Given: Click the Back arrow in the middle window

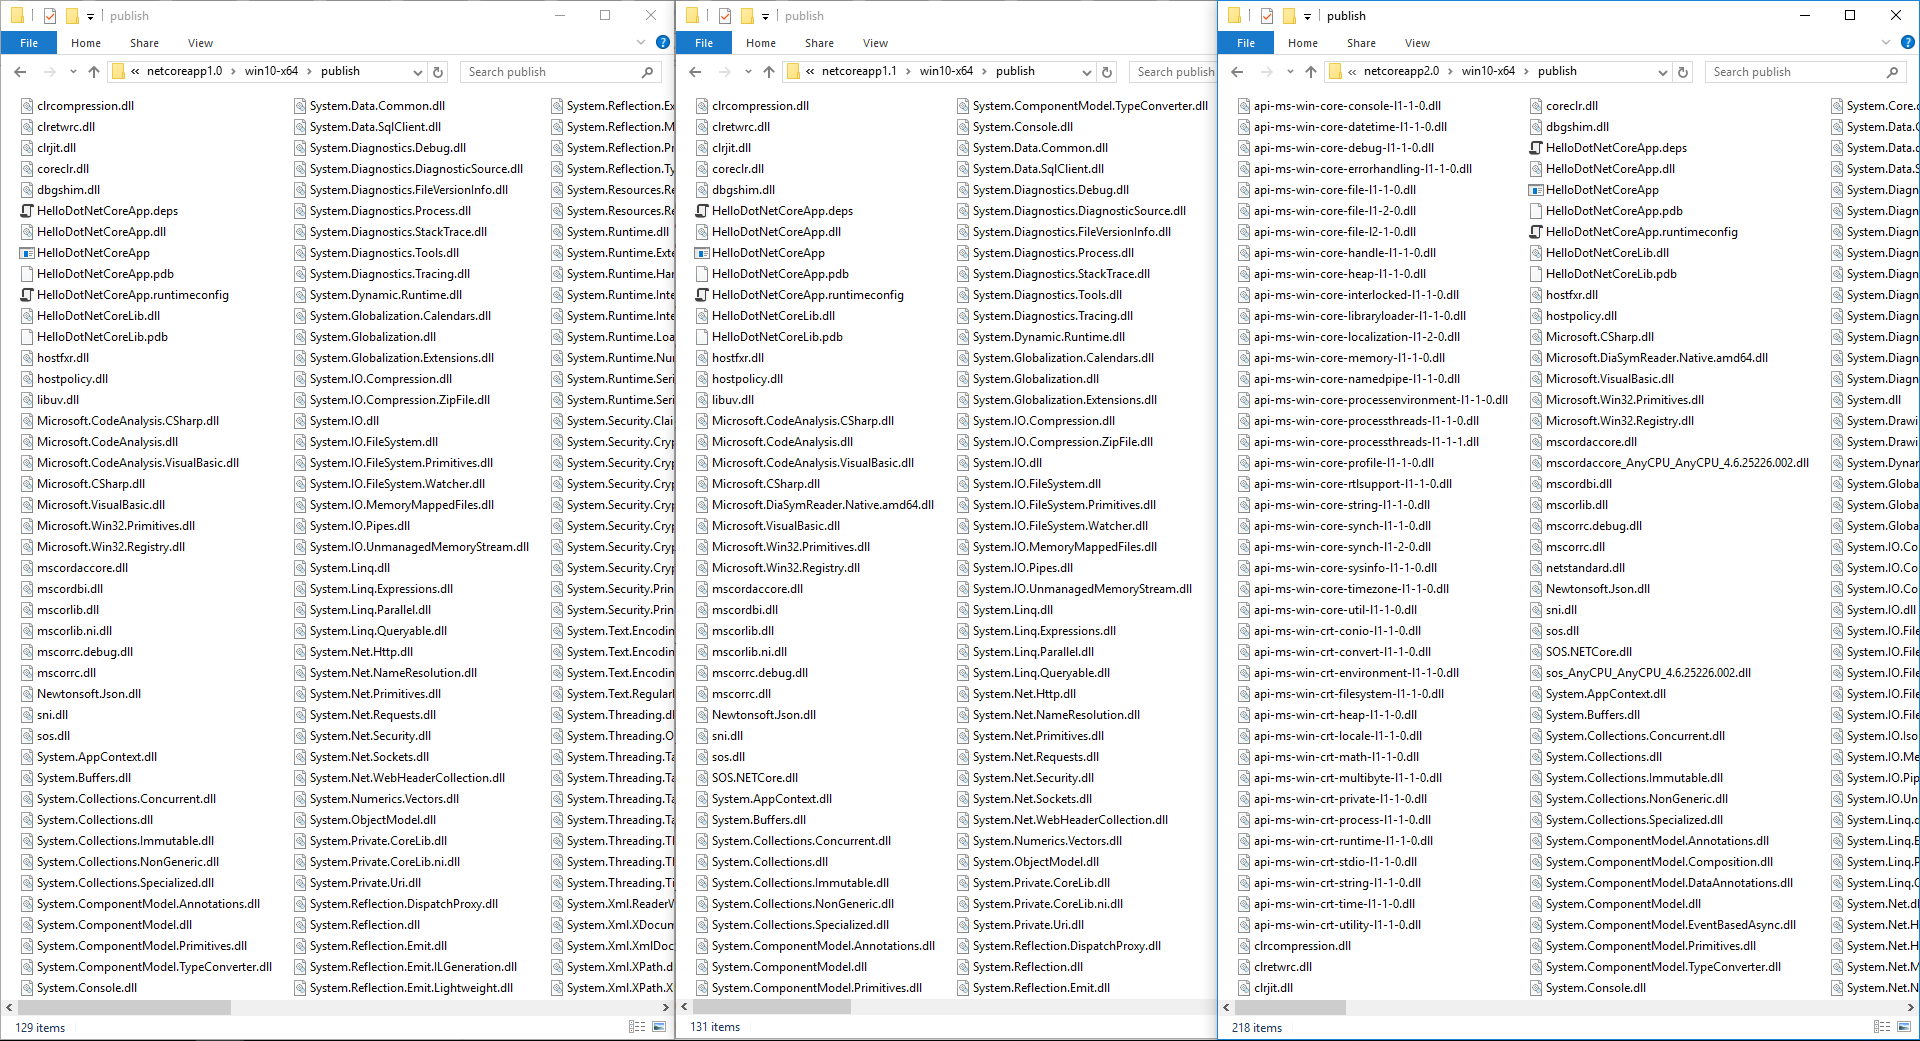Looking at the screenshot, I should click(x=695, y=71).
